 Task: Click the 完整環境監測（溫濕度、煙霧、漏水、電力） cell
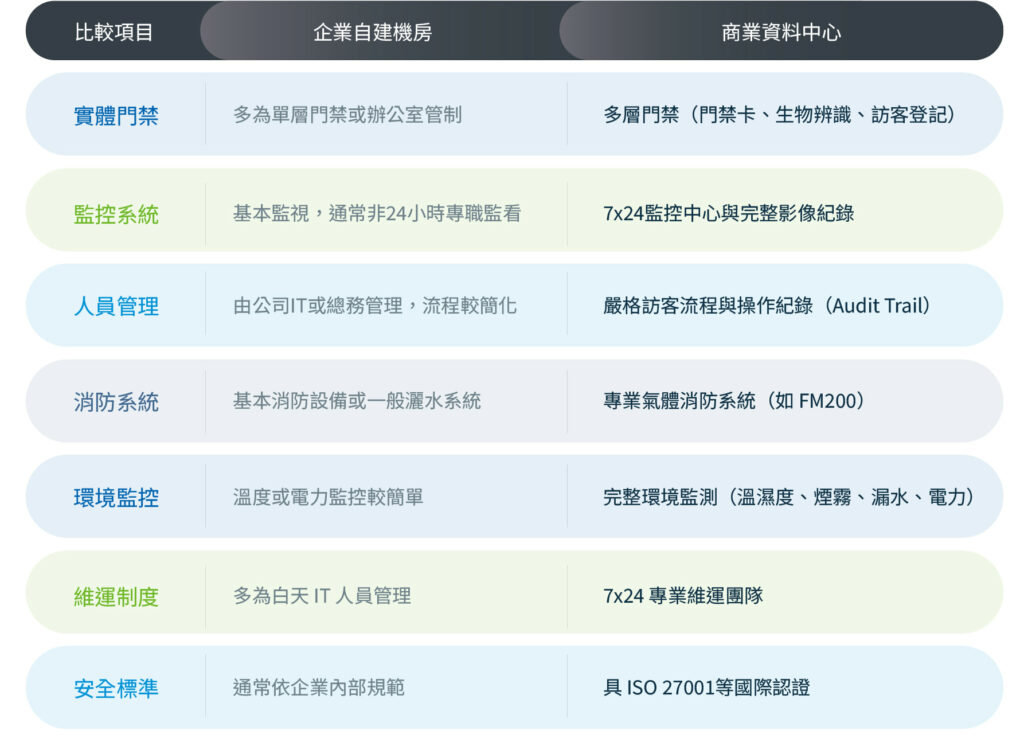click(789, 497)
